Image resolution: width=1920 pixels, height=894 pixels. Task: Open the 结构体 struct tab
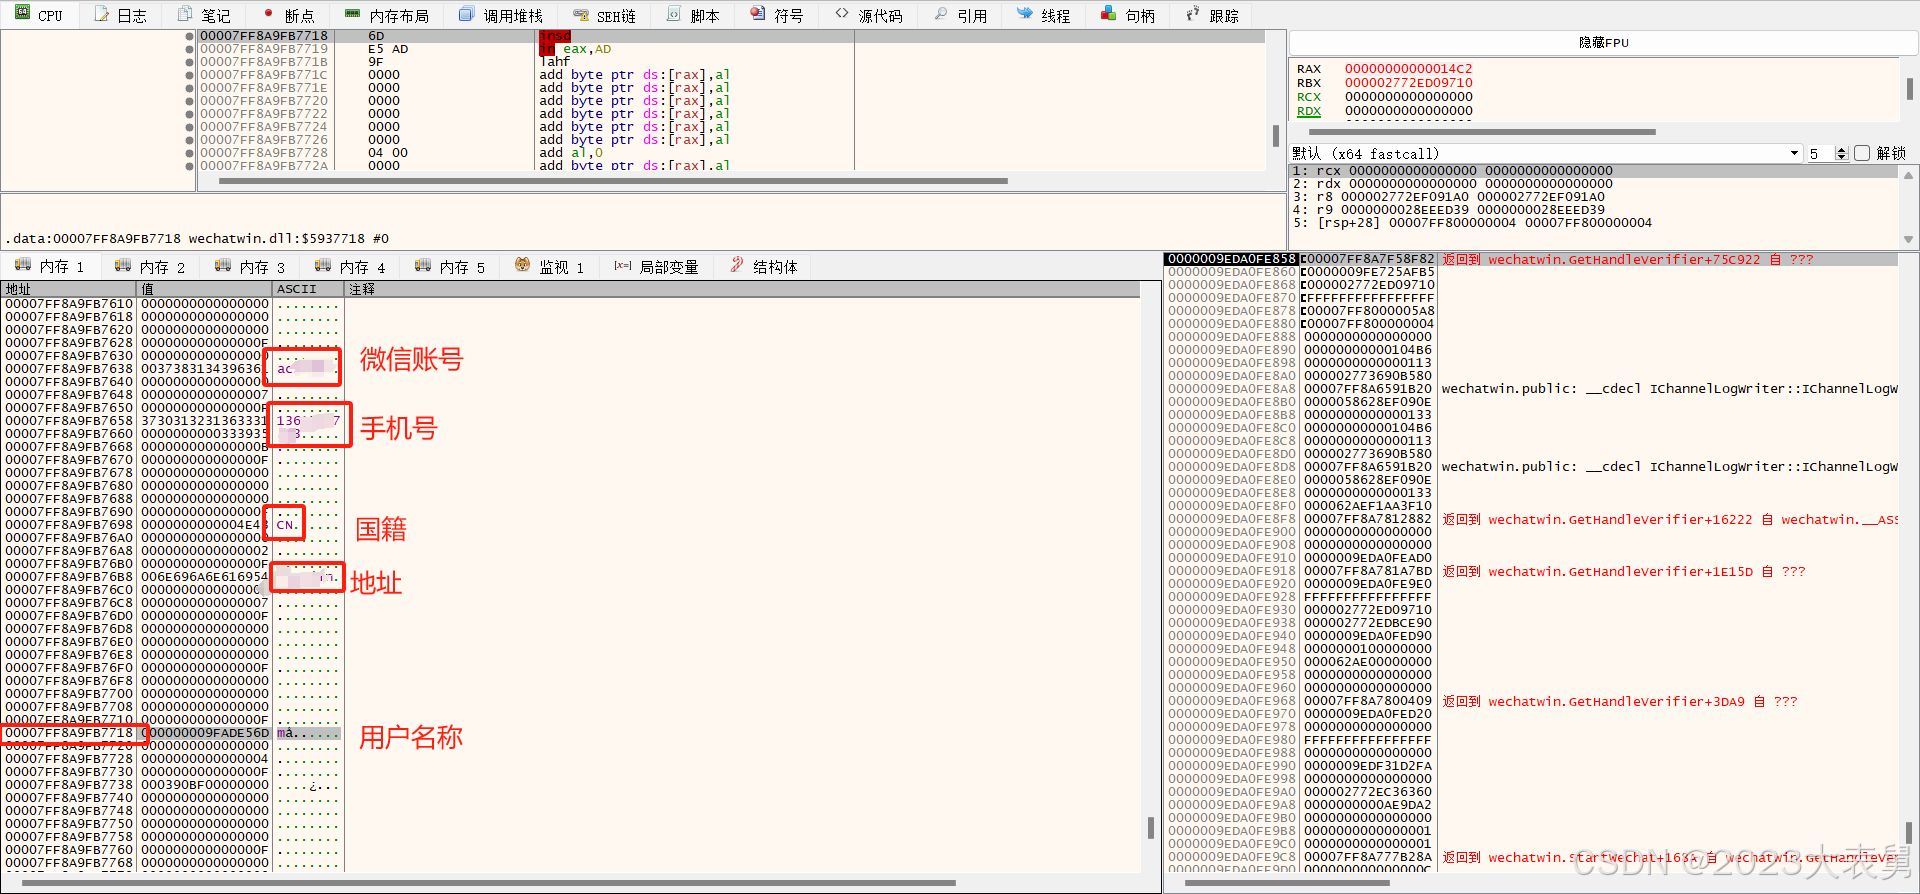point(764,266)
